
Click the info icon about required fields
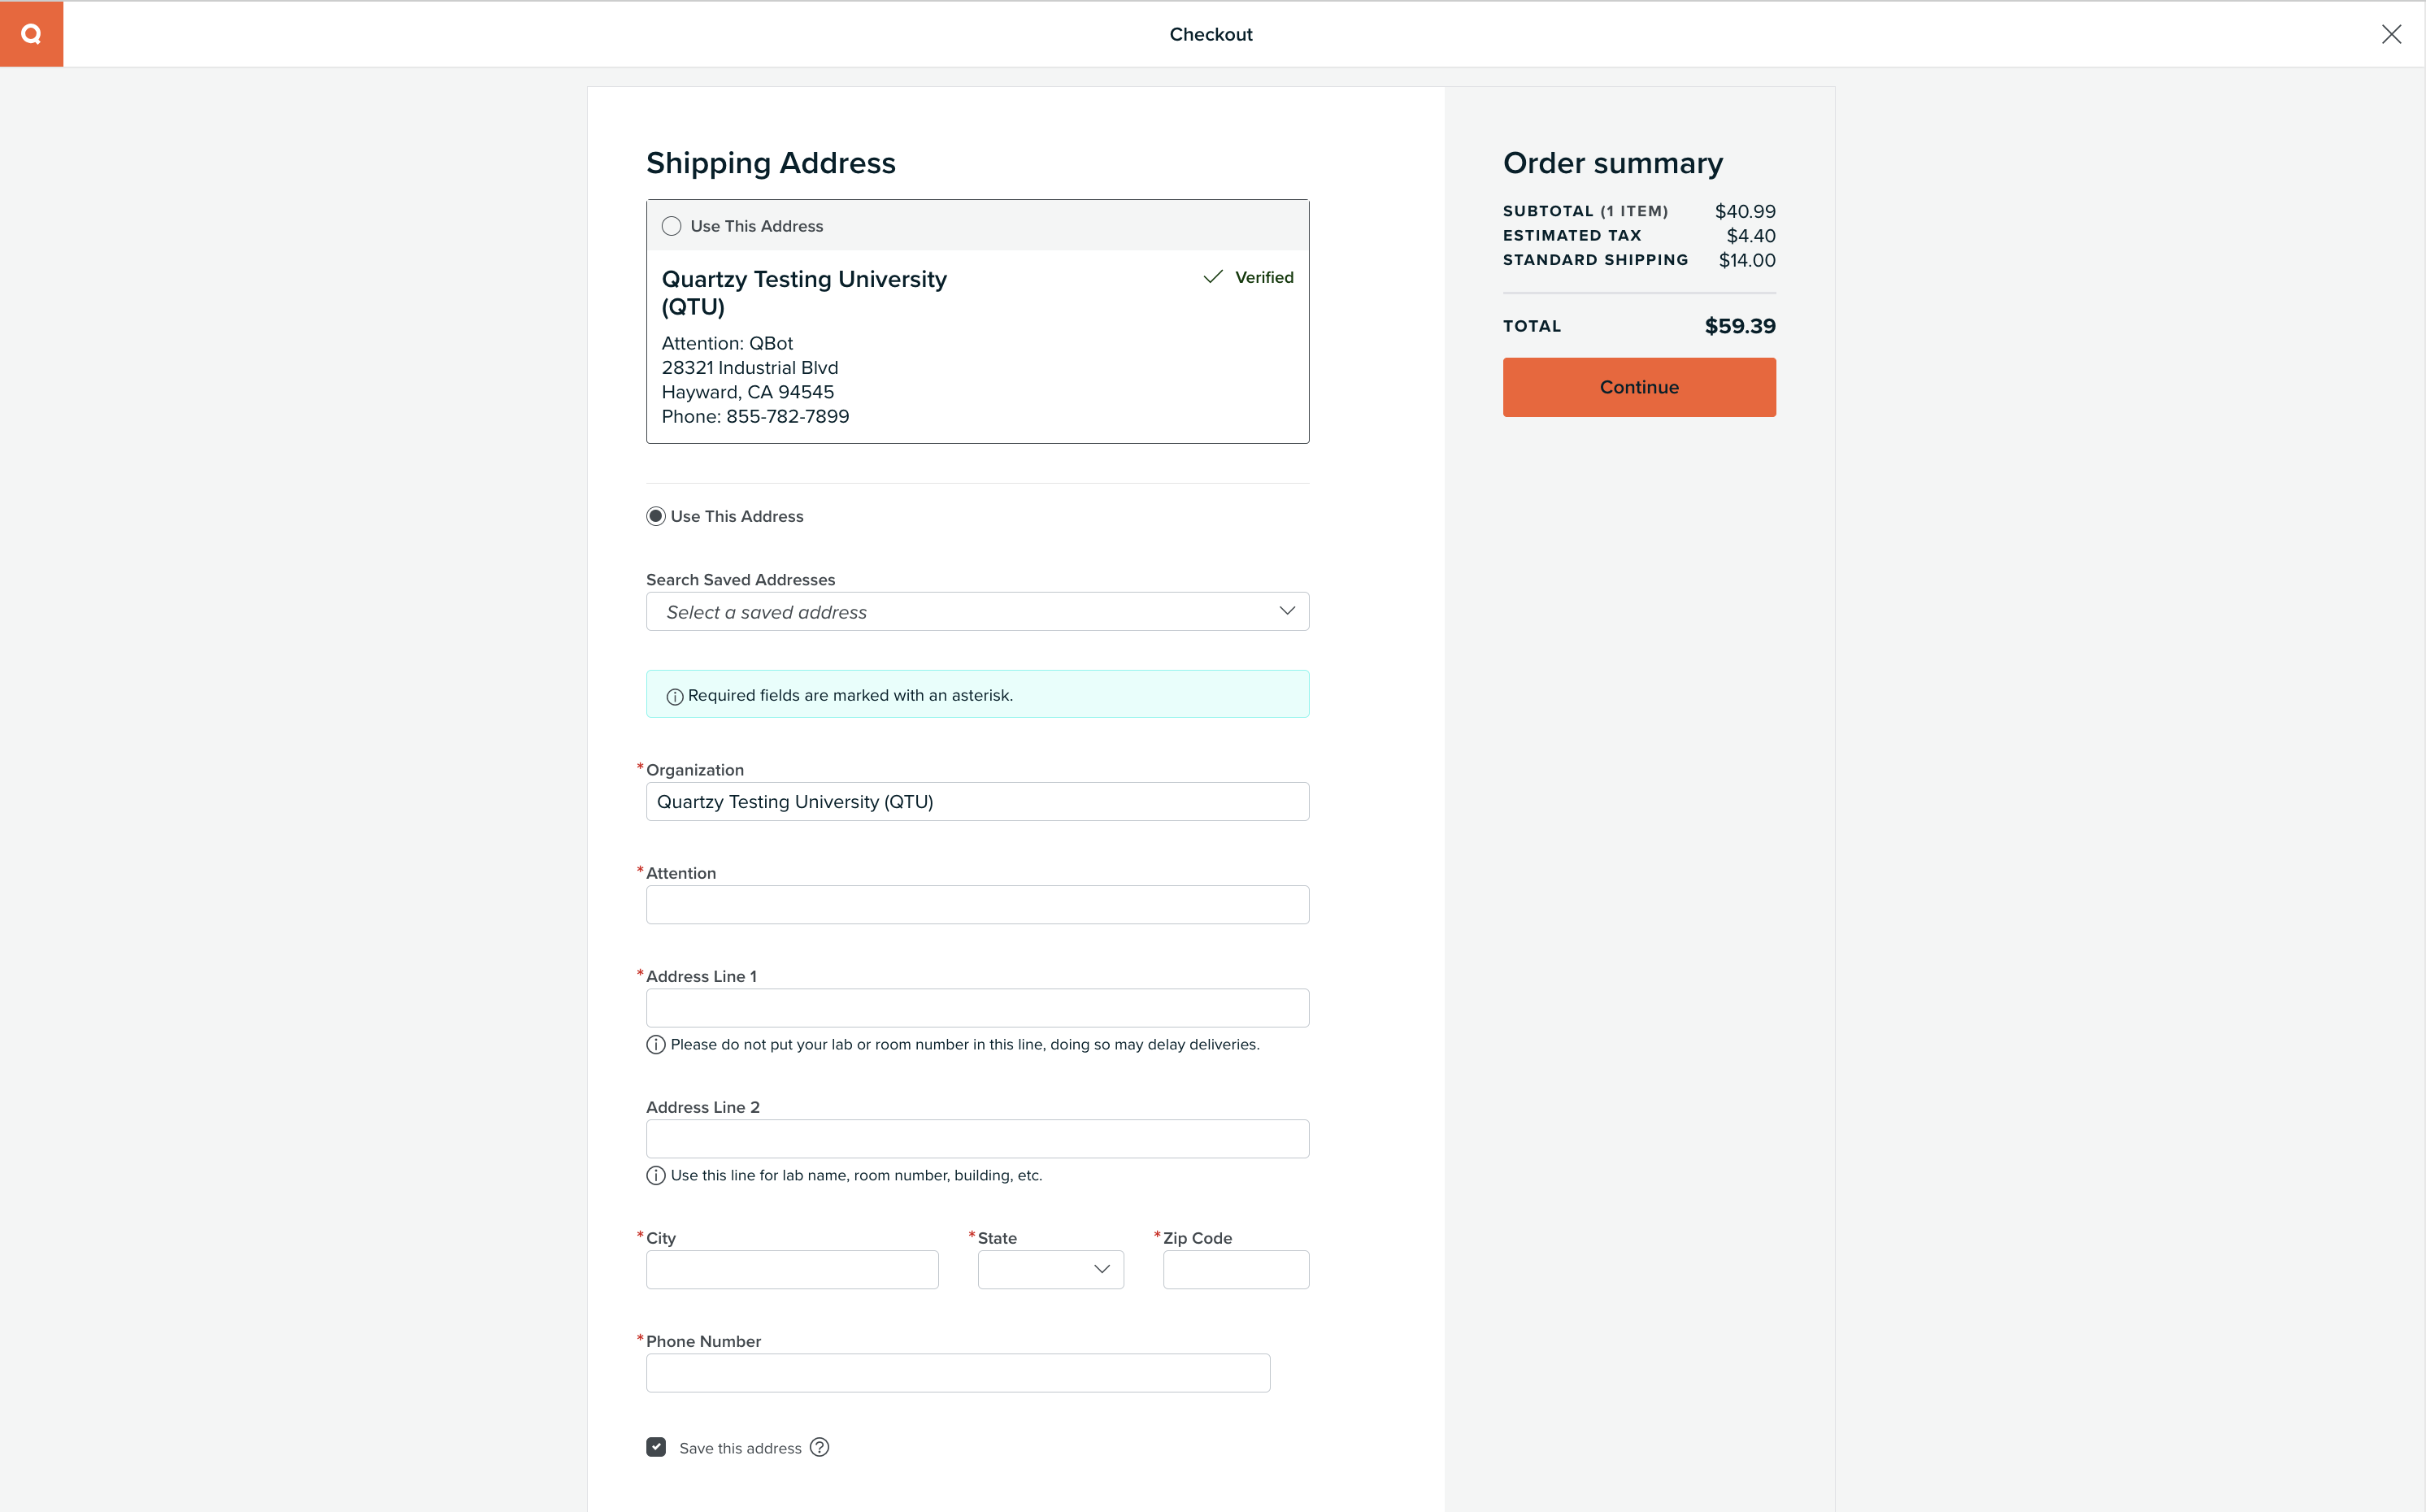pyautogui.click(x=674, y=695)
